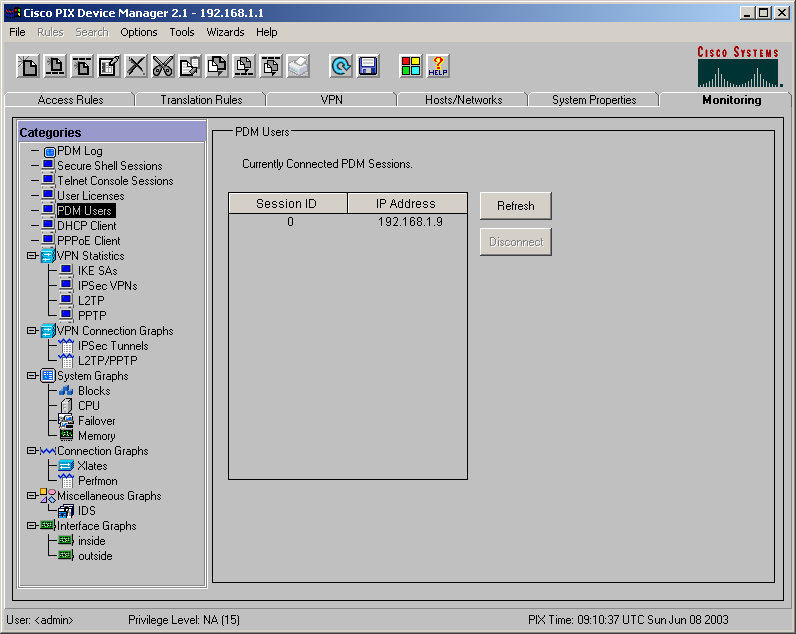Click the Paste Rule Before icon

(244, 66)
